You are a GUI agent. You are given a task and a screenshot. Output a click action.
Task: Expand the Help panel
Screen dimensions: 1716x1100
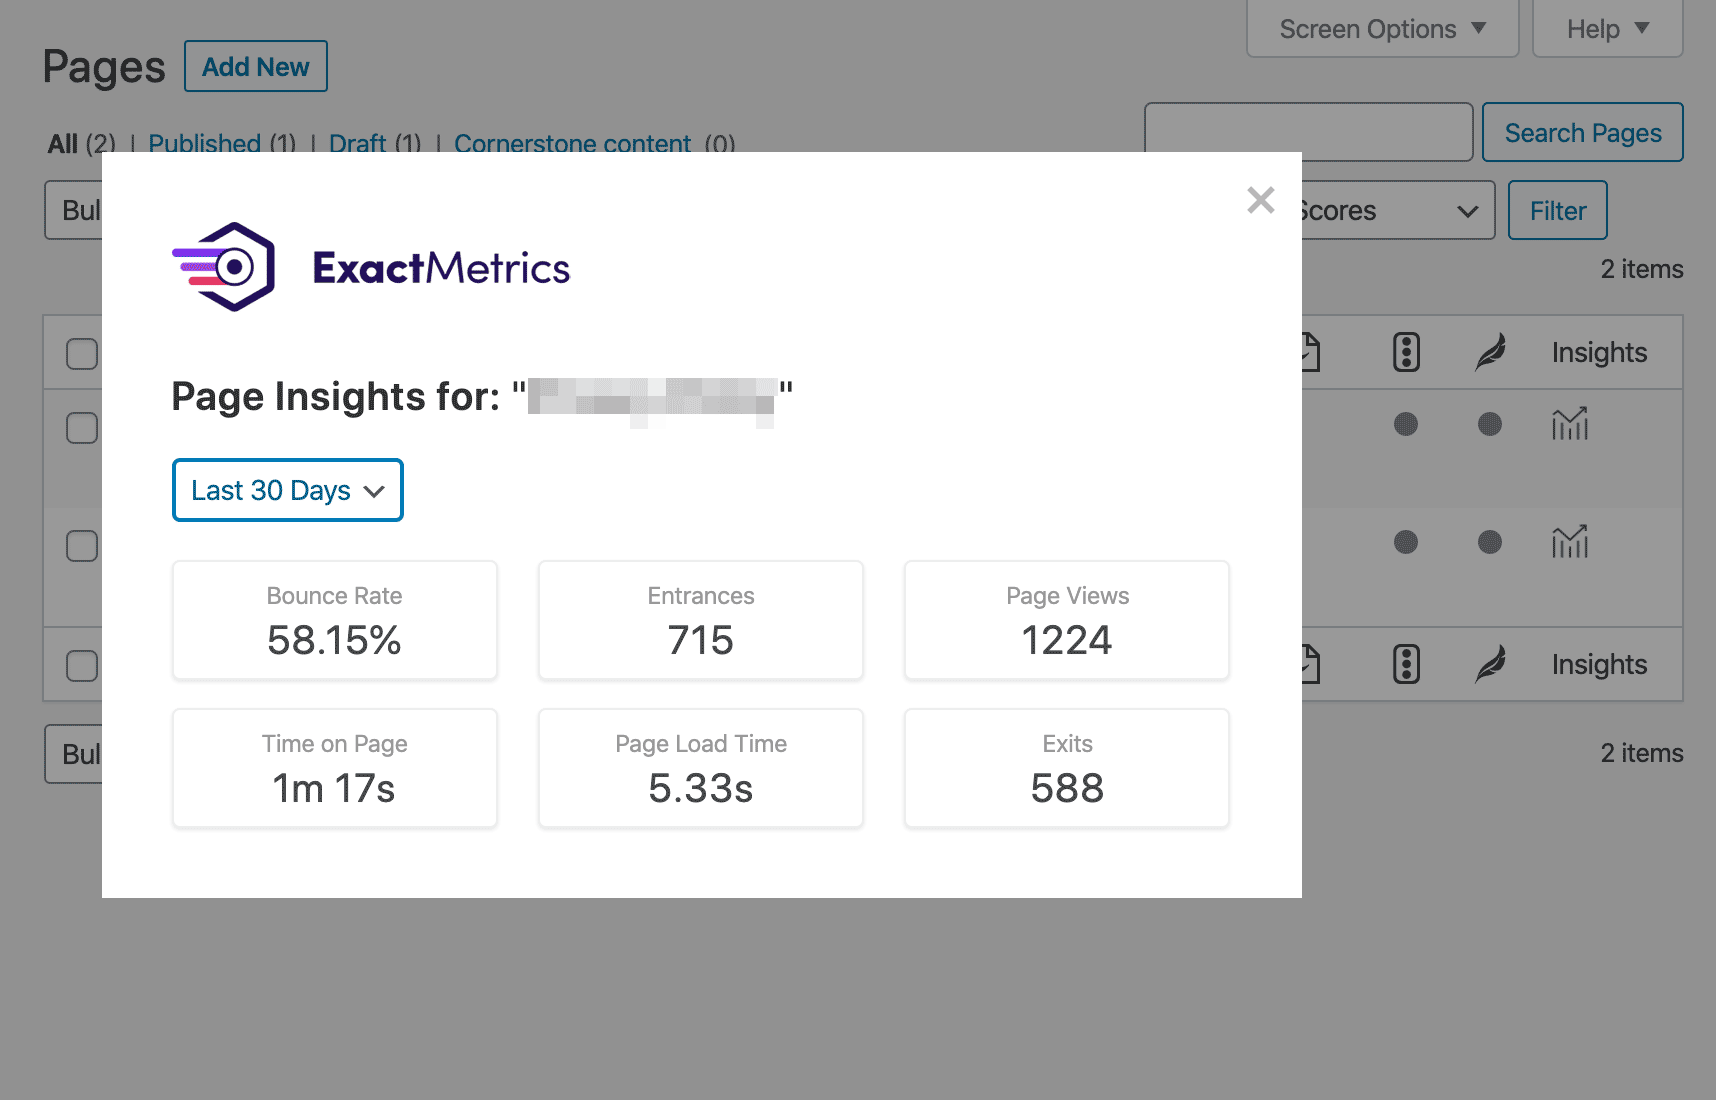tap(1608, 29)
